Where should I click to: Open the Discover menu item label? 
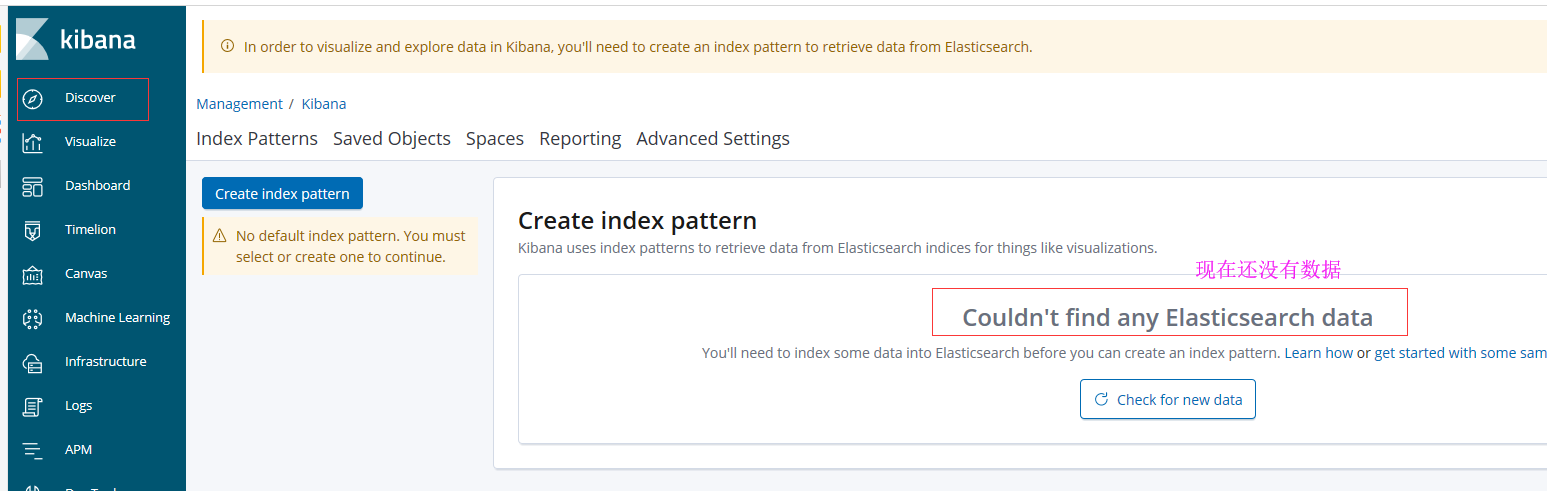tap(90, 97)
